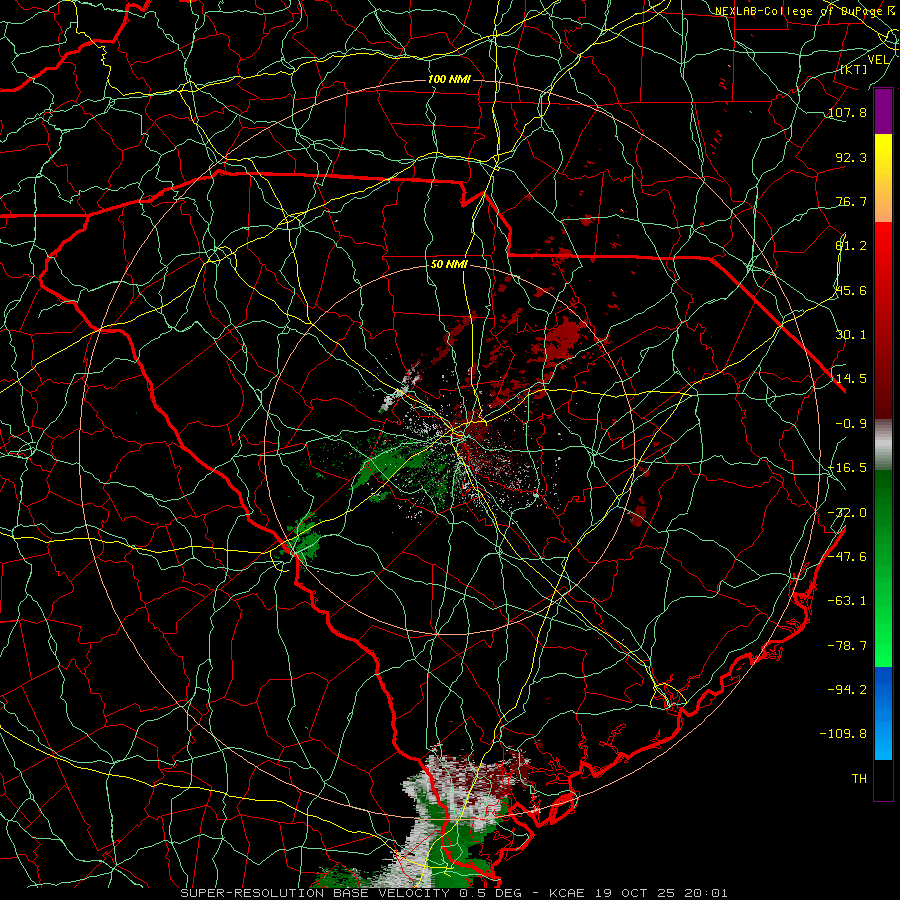Click the [KT] units label
The width and height of the screenshot is (900, 900).
click(854, 69)
